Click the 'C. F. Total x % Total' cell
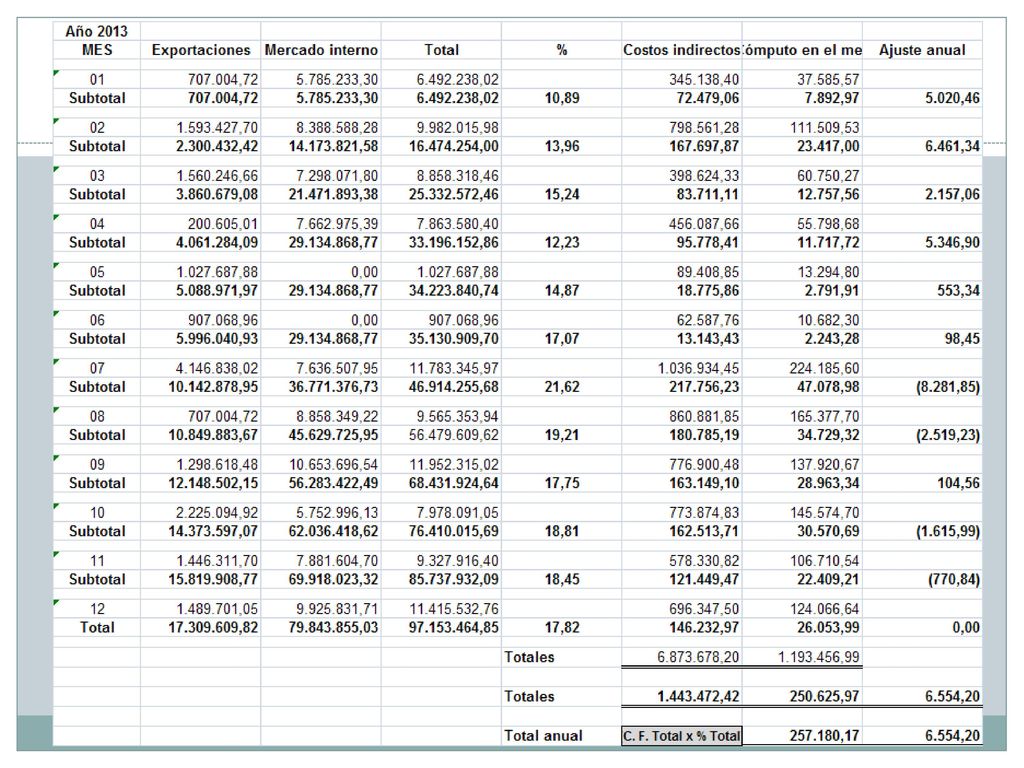 click(682, 736)
